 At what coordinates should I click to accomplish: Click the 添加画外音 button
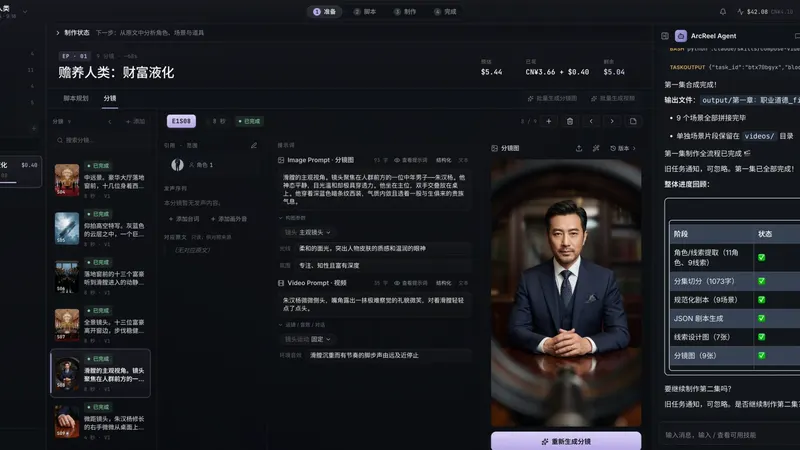[229, 219]
